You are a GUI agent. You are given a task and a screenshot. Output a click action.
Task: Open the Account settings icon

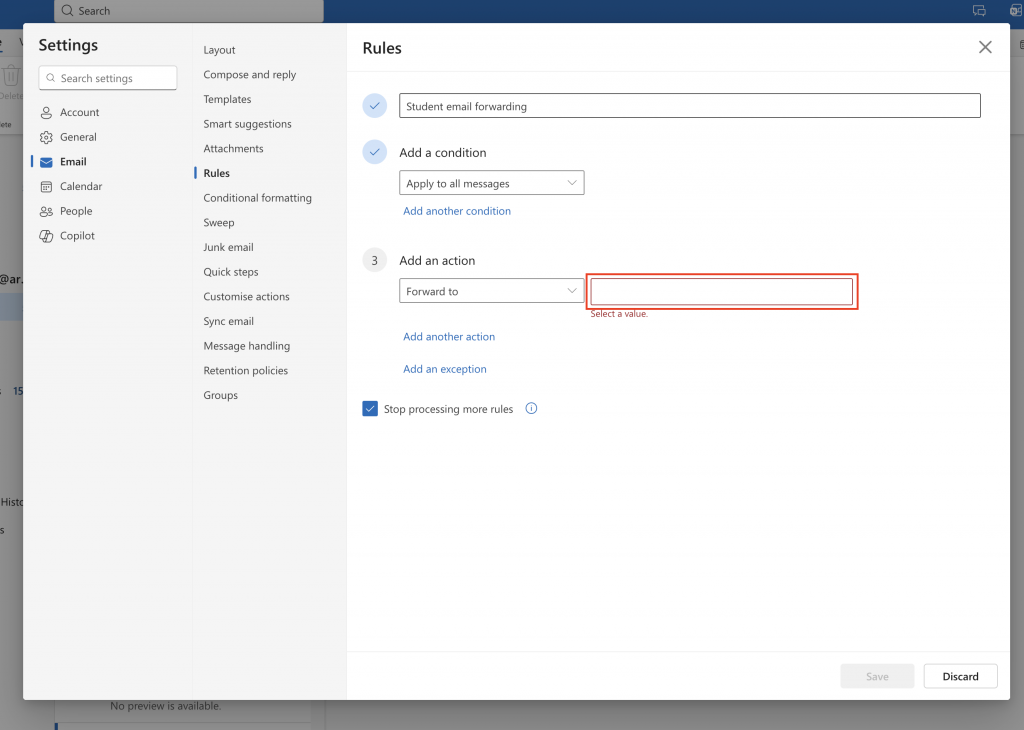tap(48, 112)
